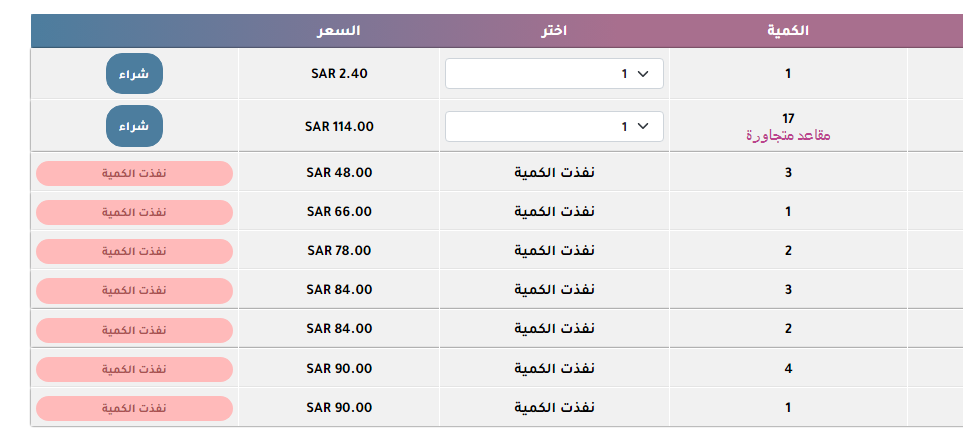Click pink sold-out pill for SAR 84.00, quantity 3
Image resolution: width=963 pixels, height=433 pixels.
(135, 291)
